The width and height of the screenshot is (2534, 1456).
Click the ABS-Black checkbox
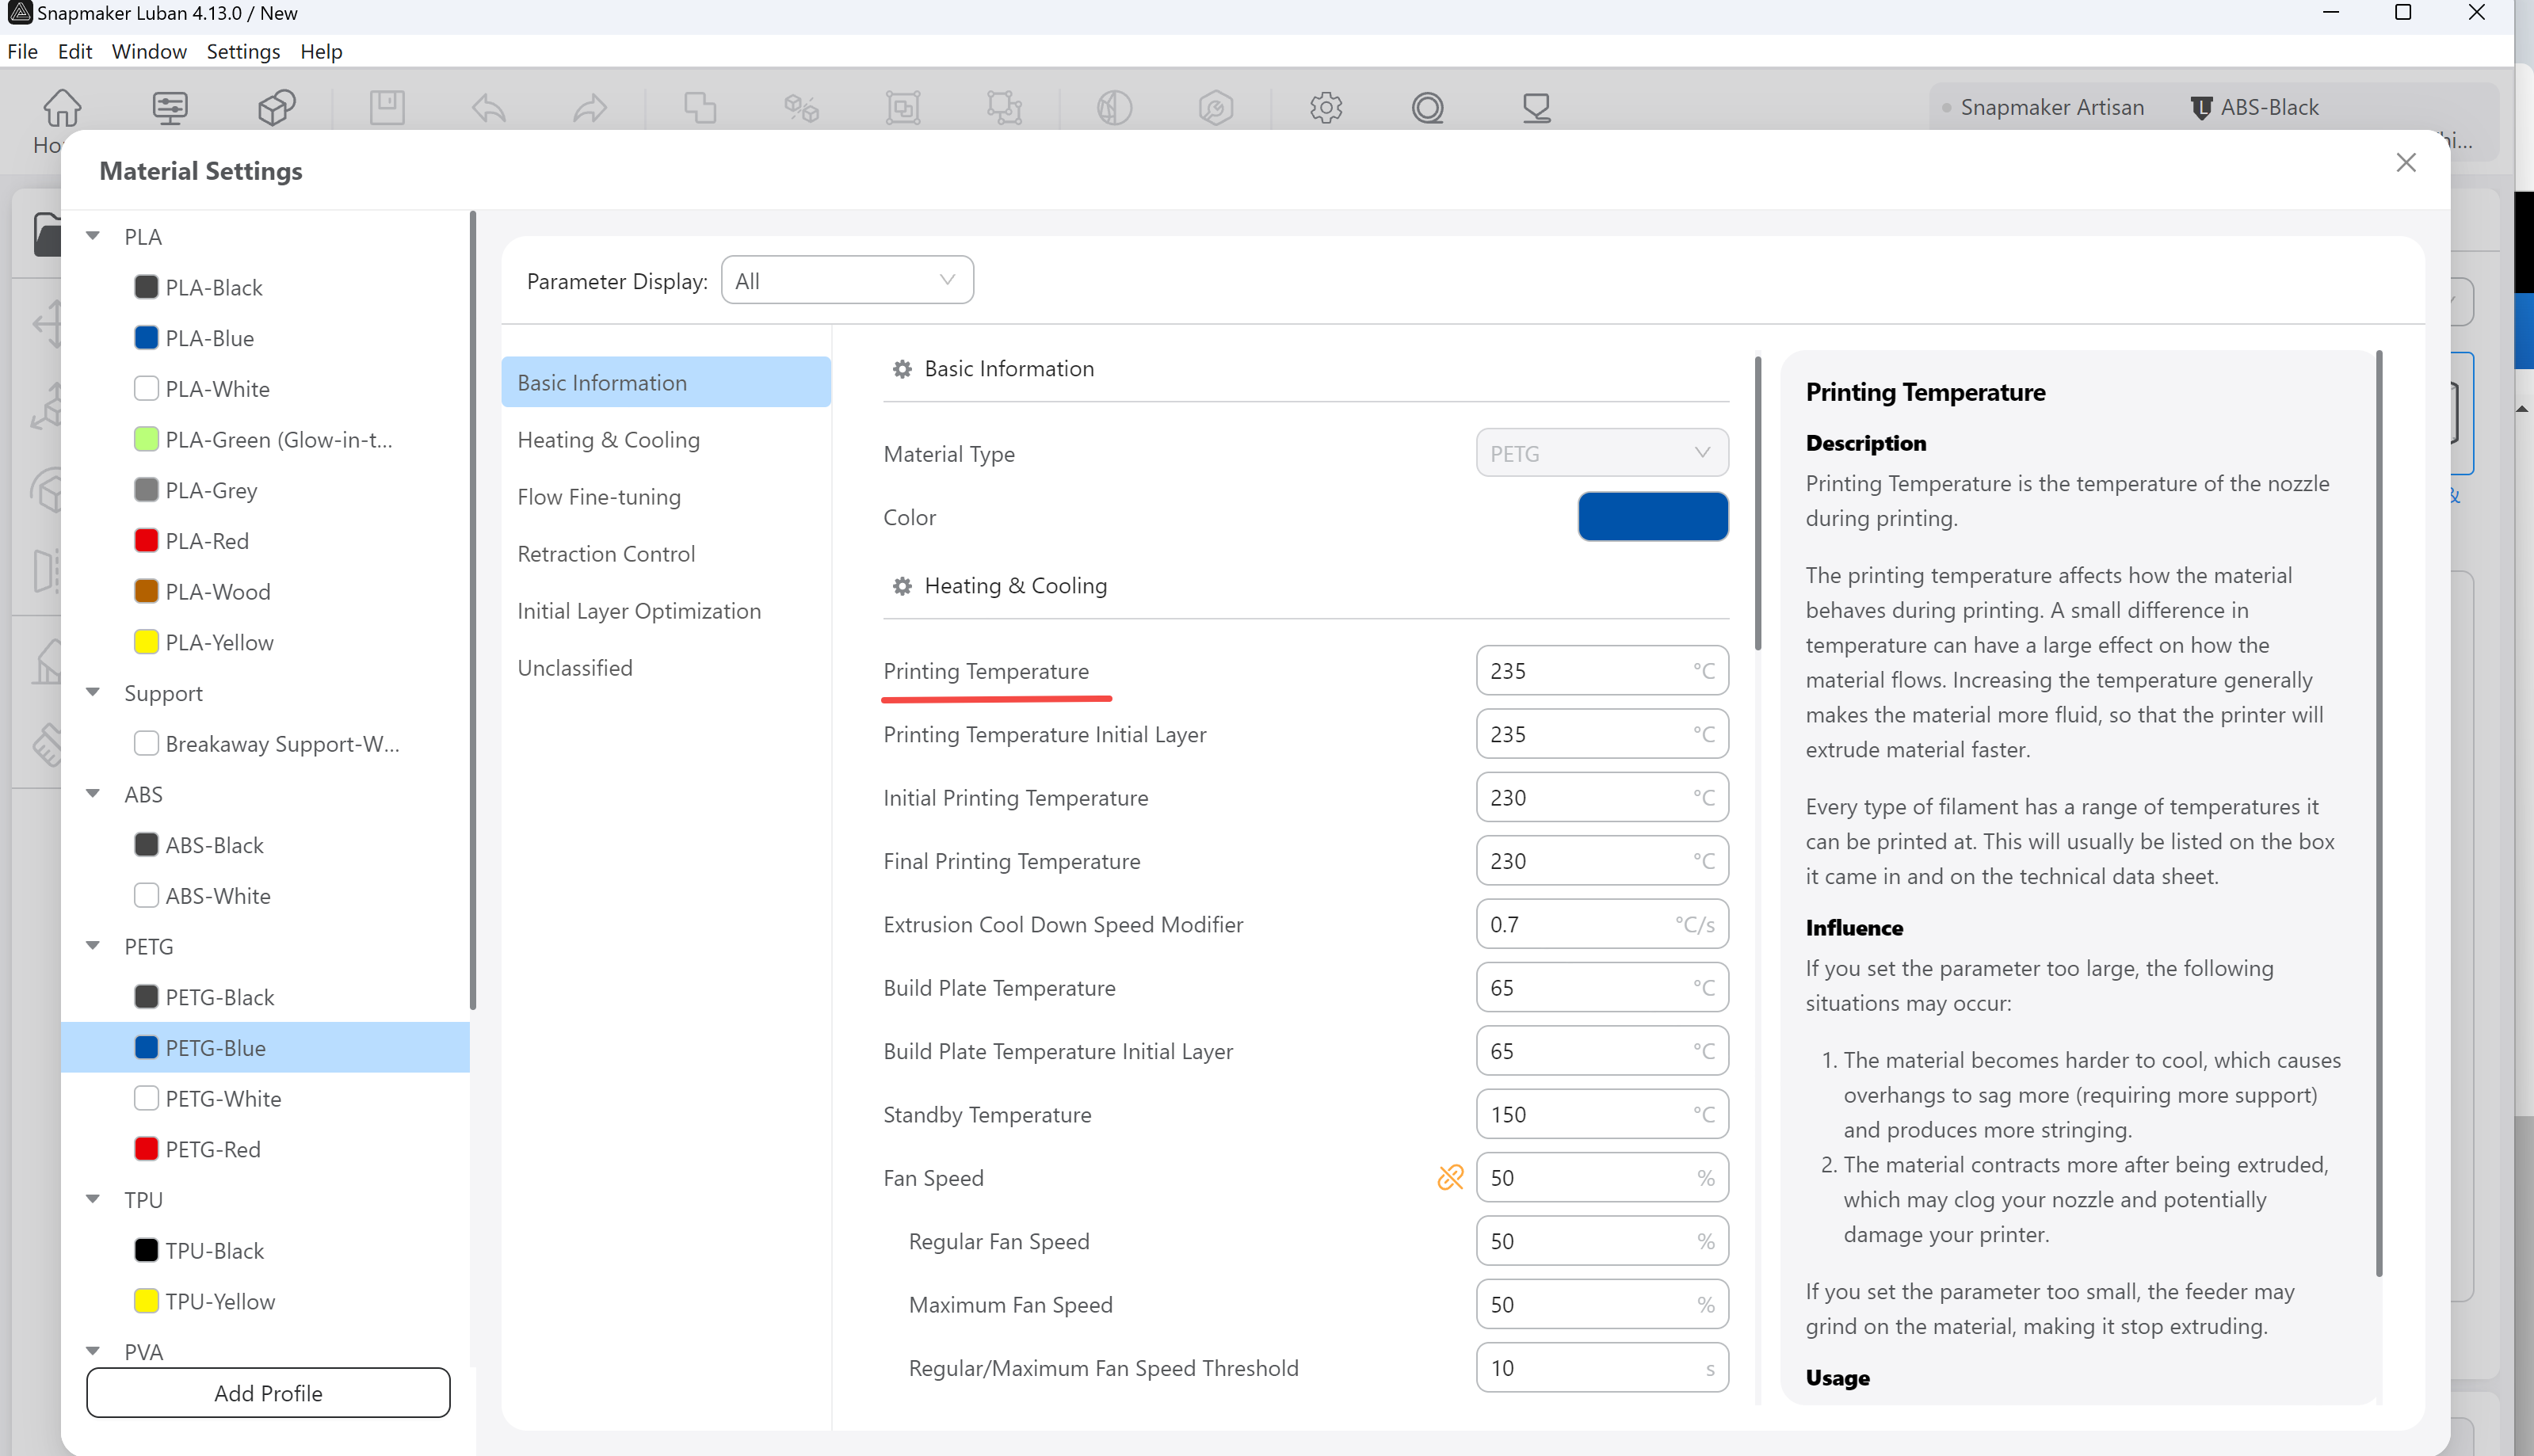[x=144, y=844]
